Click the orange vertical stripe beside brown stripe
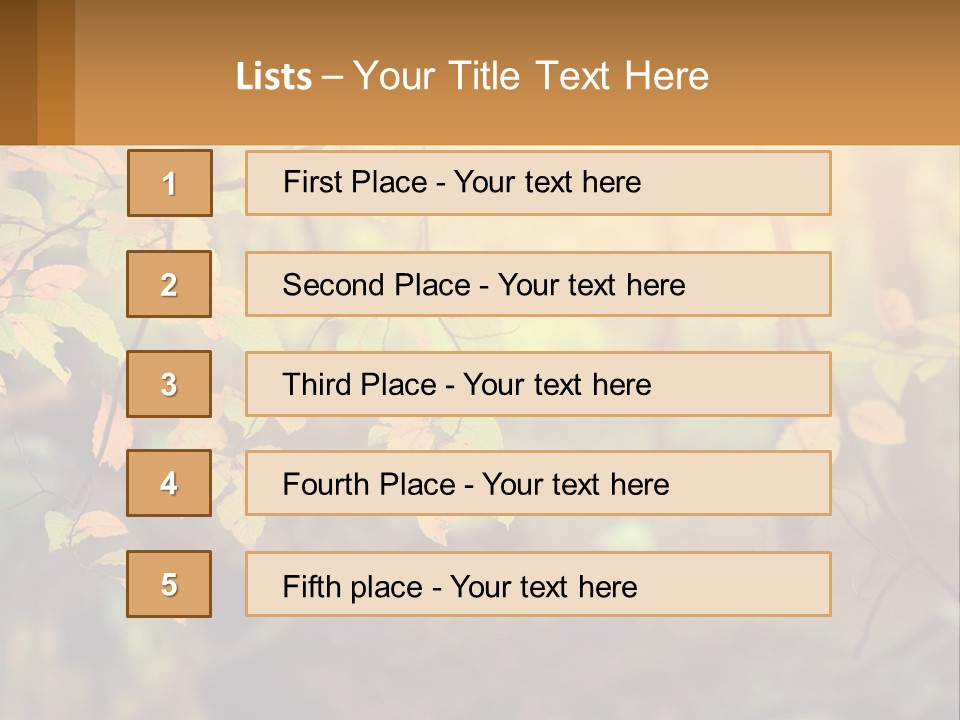 (56, 70)
